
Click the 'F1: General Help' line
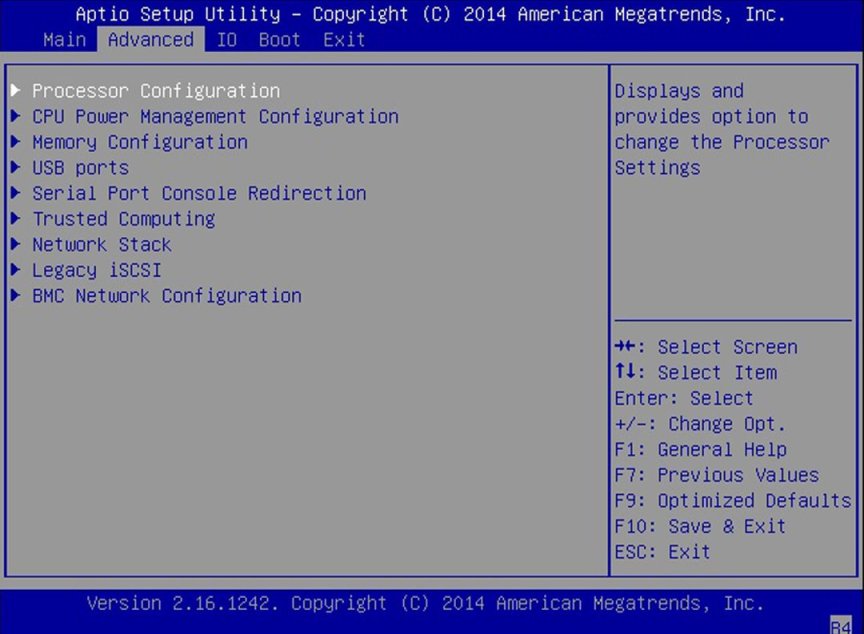click(x=701, y=449)
